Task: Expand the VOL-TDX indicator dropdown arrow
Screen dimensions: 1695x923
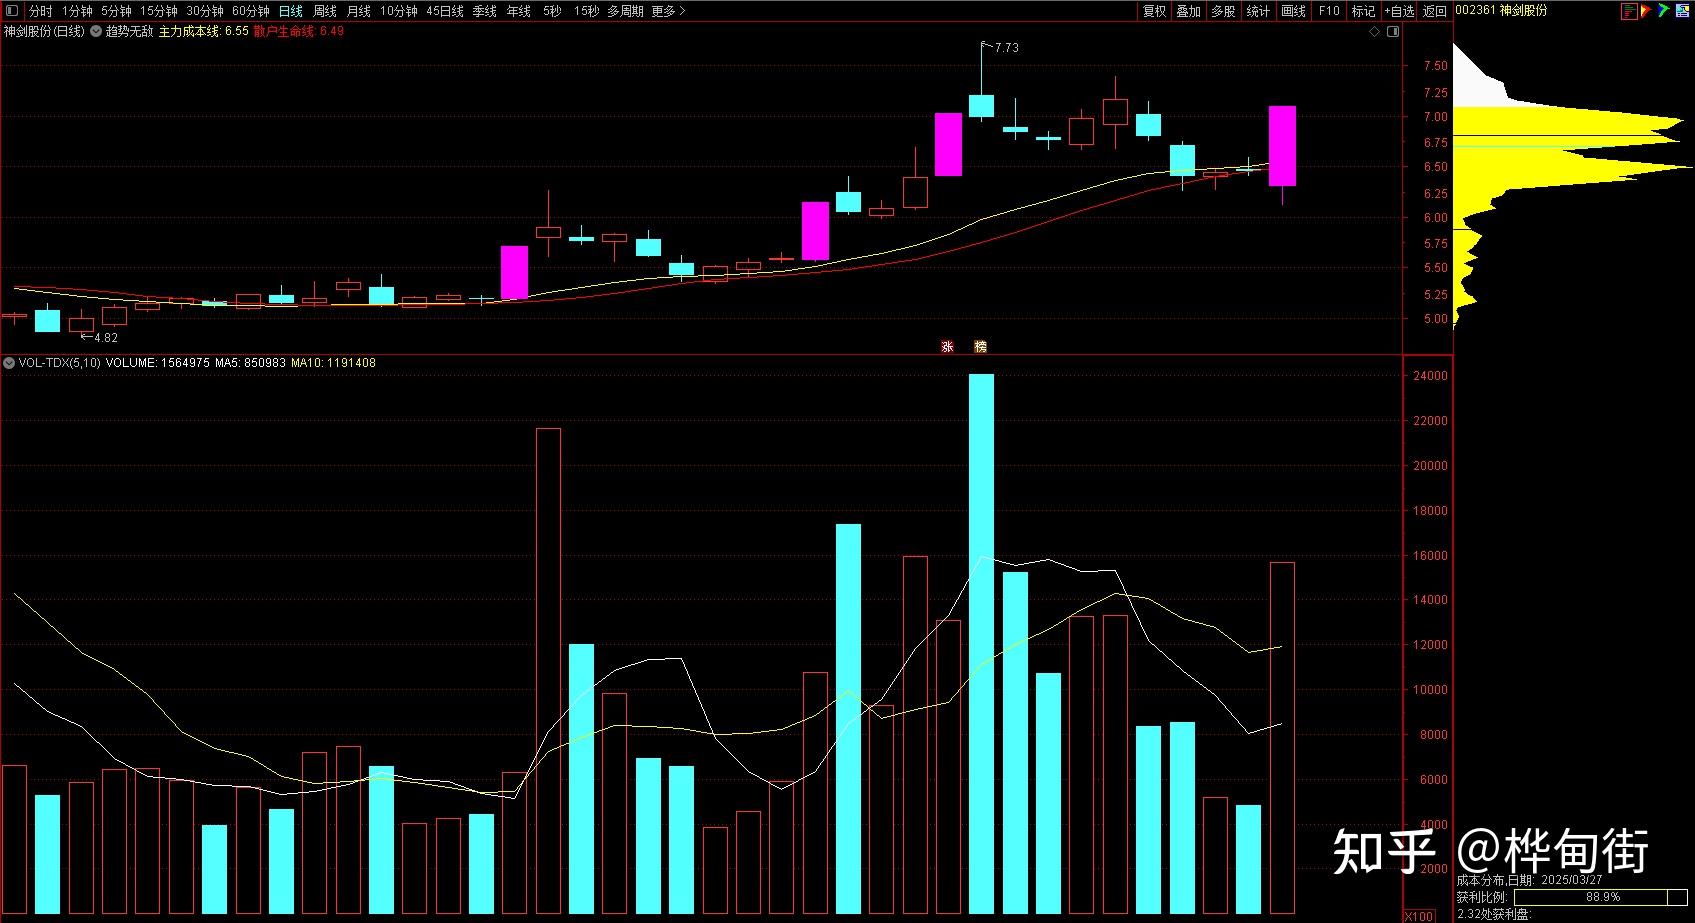Action: pos(9,363)
